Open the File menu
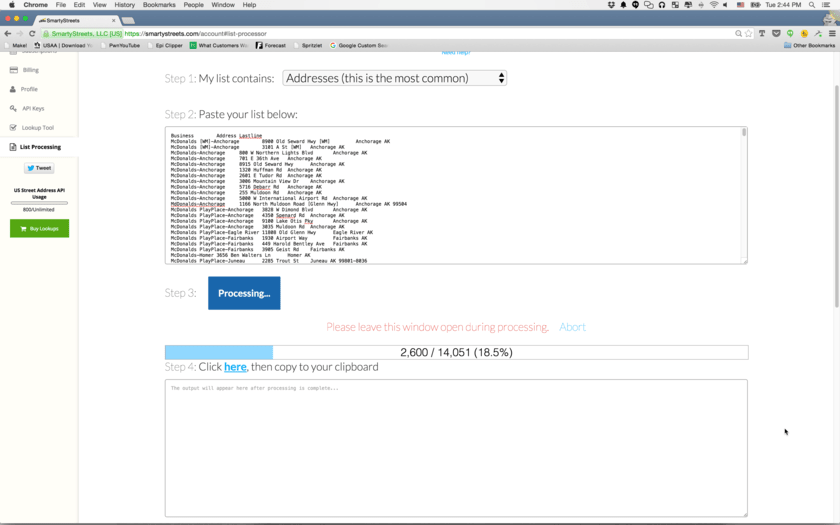The height and width of the screenshot is (525, 840). coord(61,5)
